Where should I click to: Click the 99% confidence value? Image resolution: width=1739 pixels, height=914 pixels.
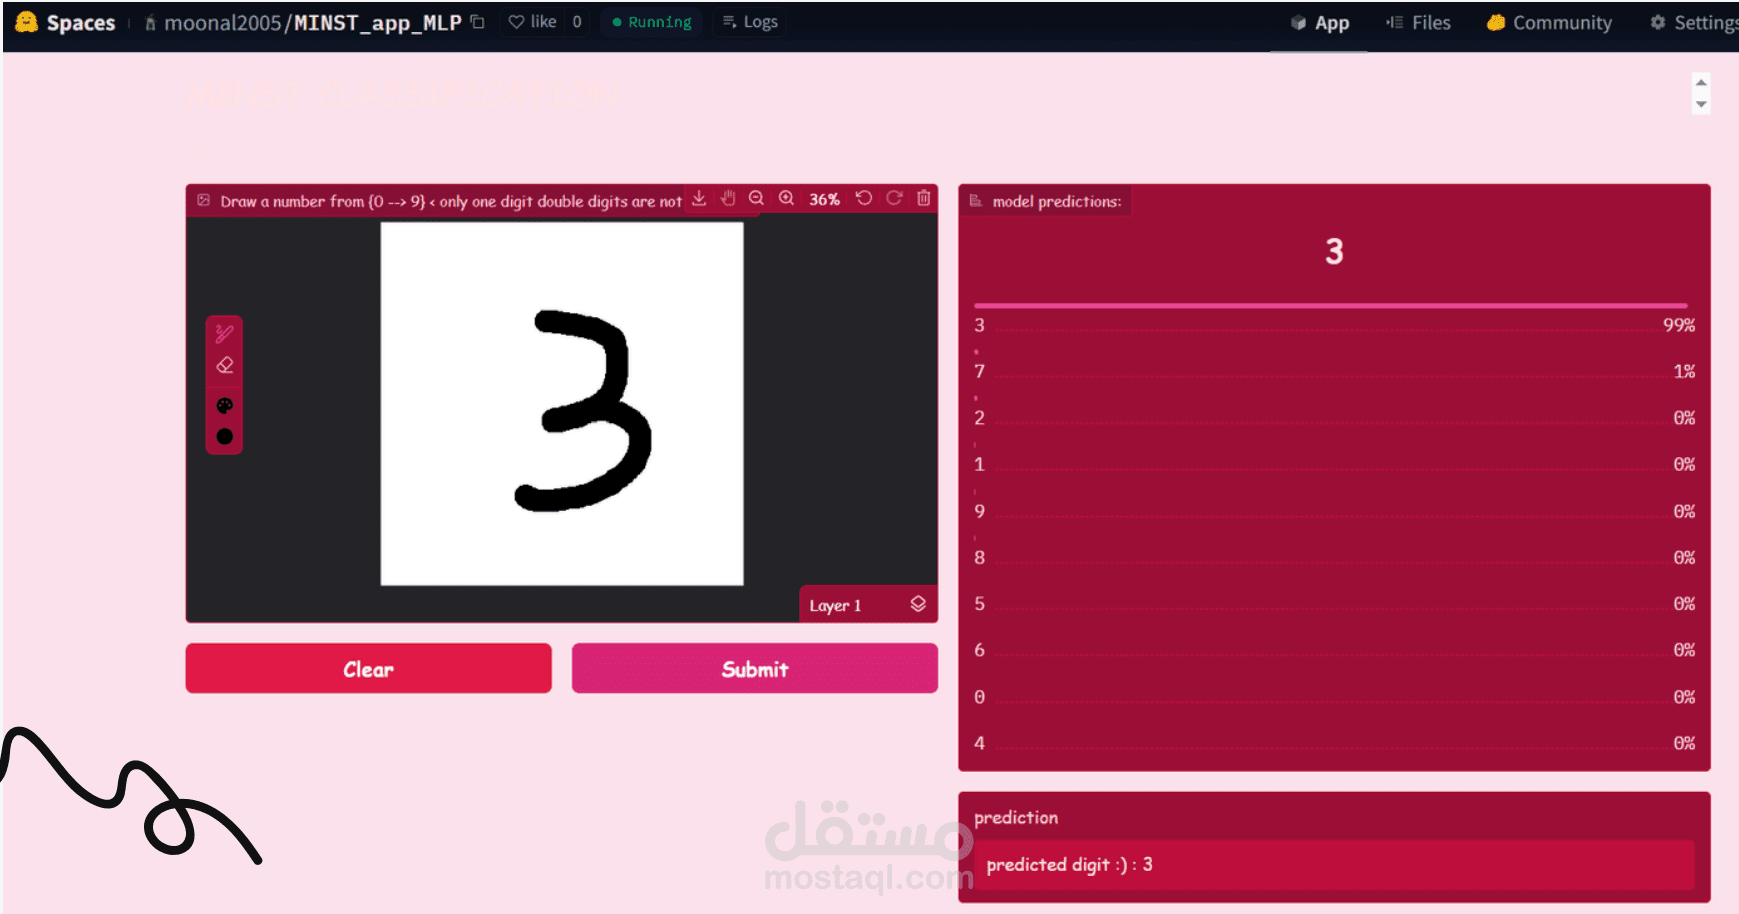[1679, 325]
